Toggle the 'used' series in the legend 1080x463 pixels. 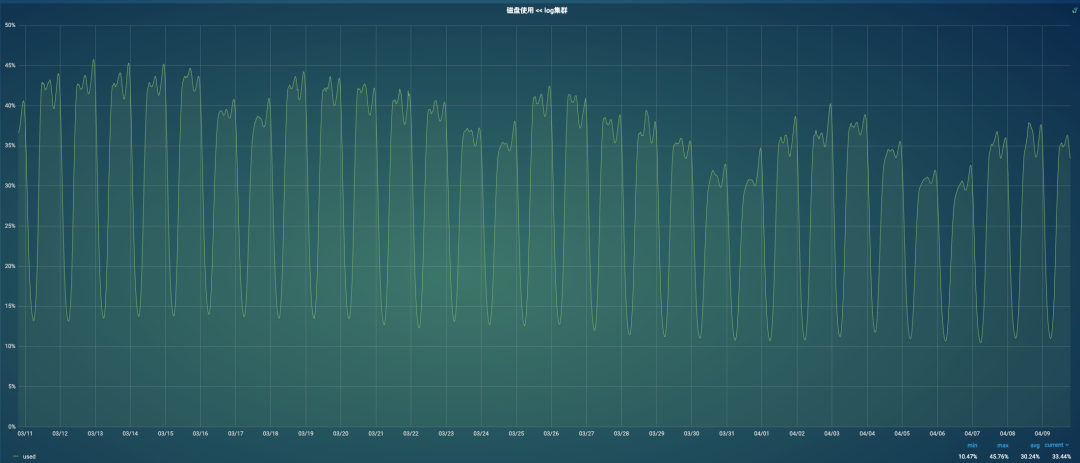pyautogui.click(x=29, y=456)
